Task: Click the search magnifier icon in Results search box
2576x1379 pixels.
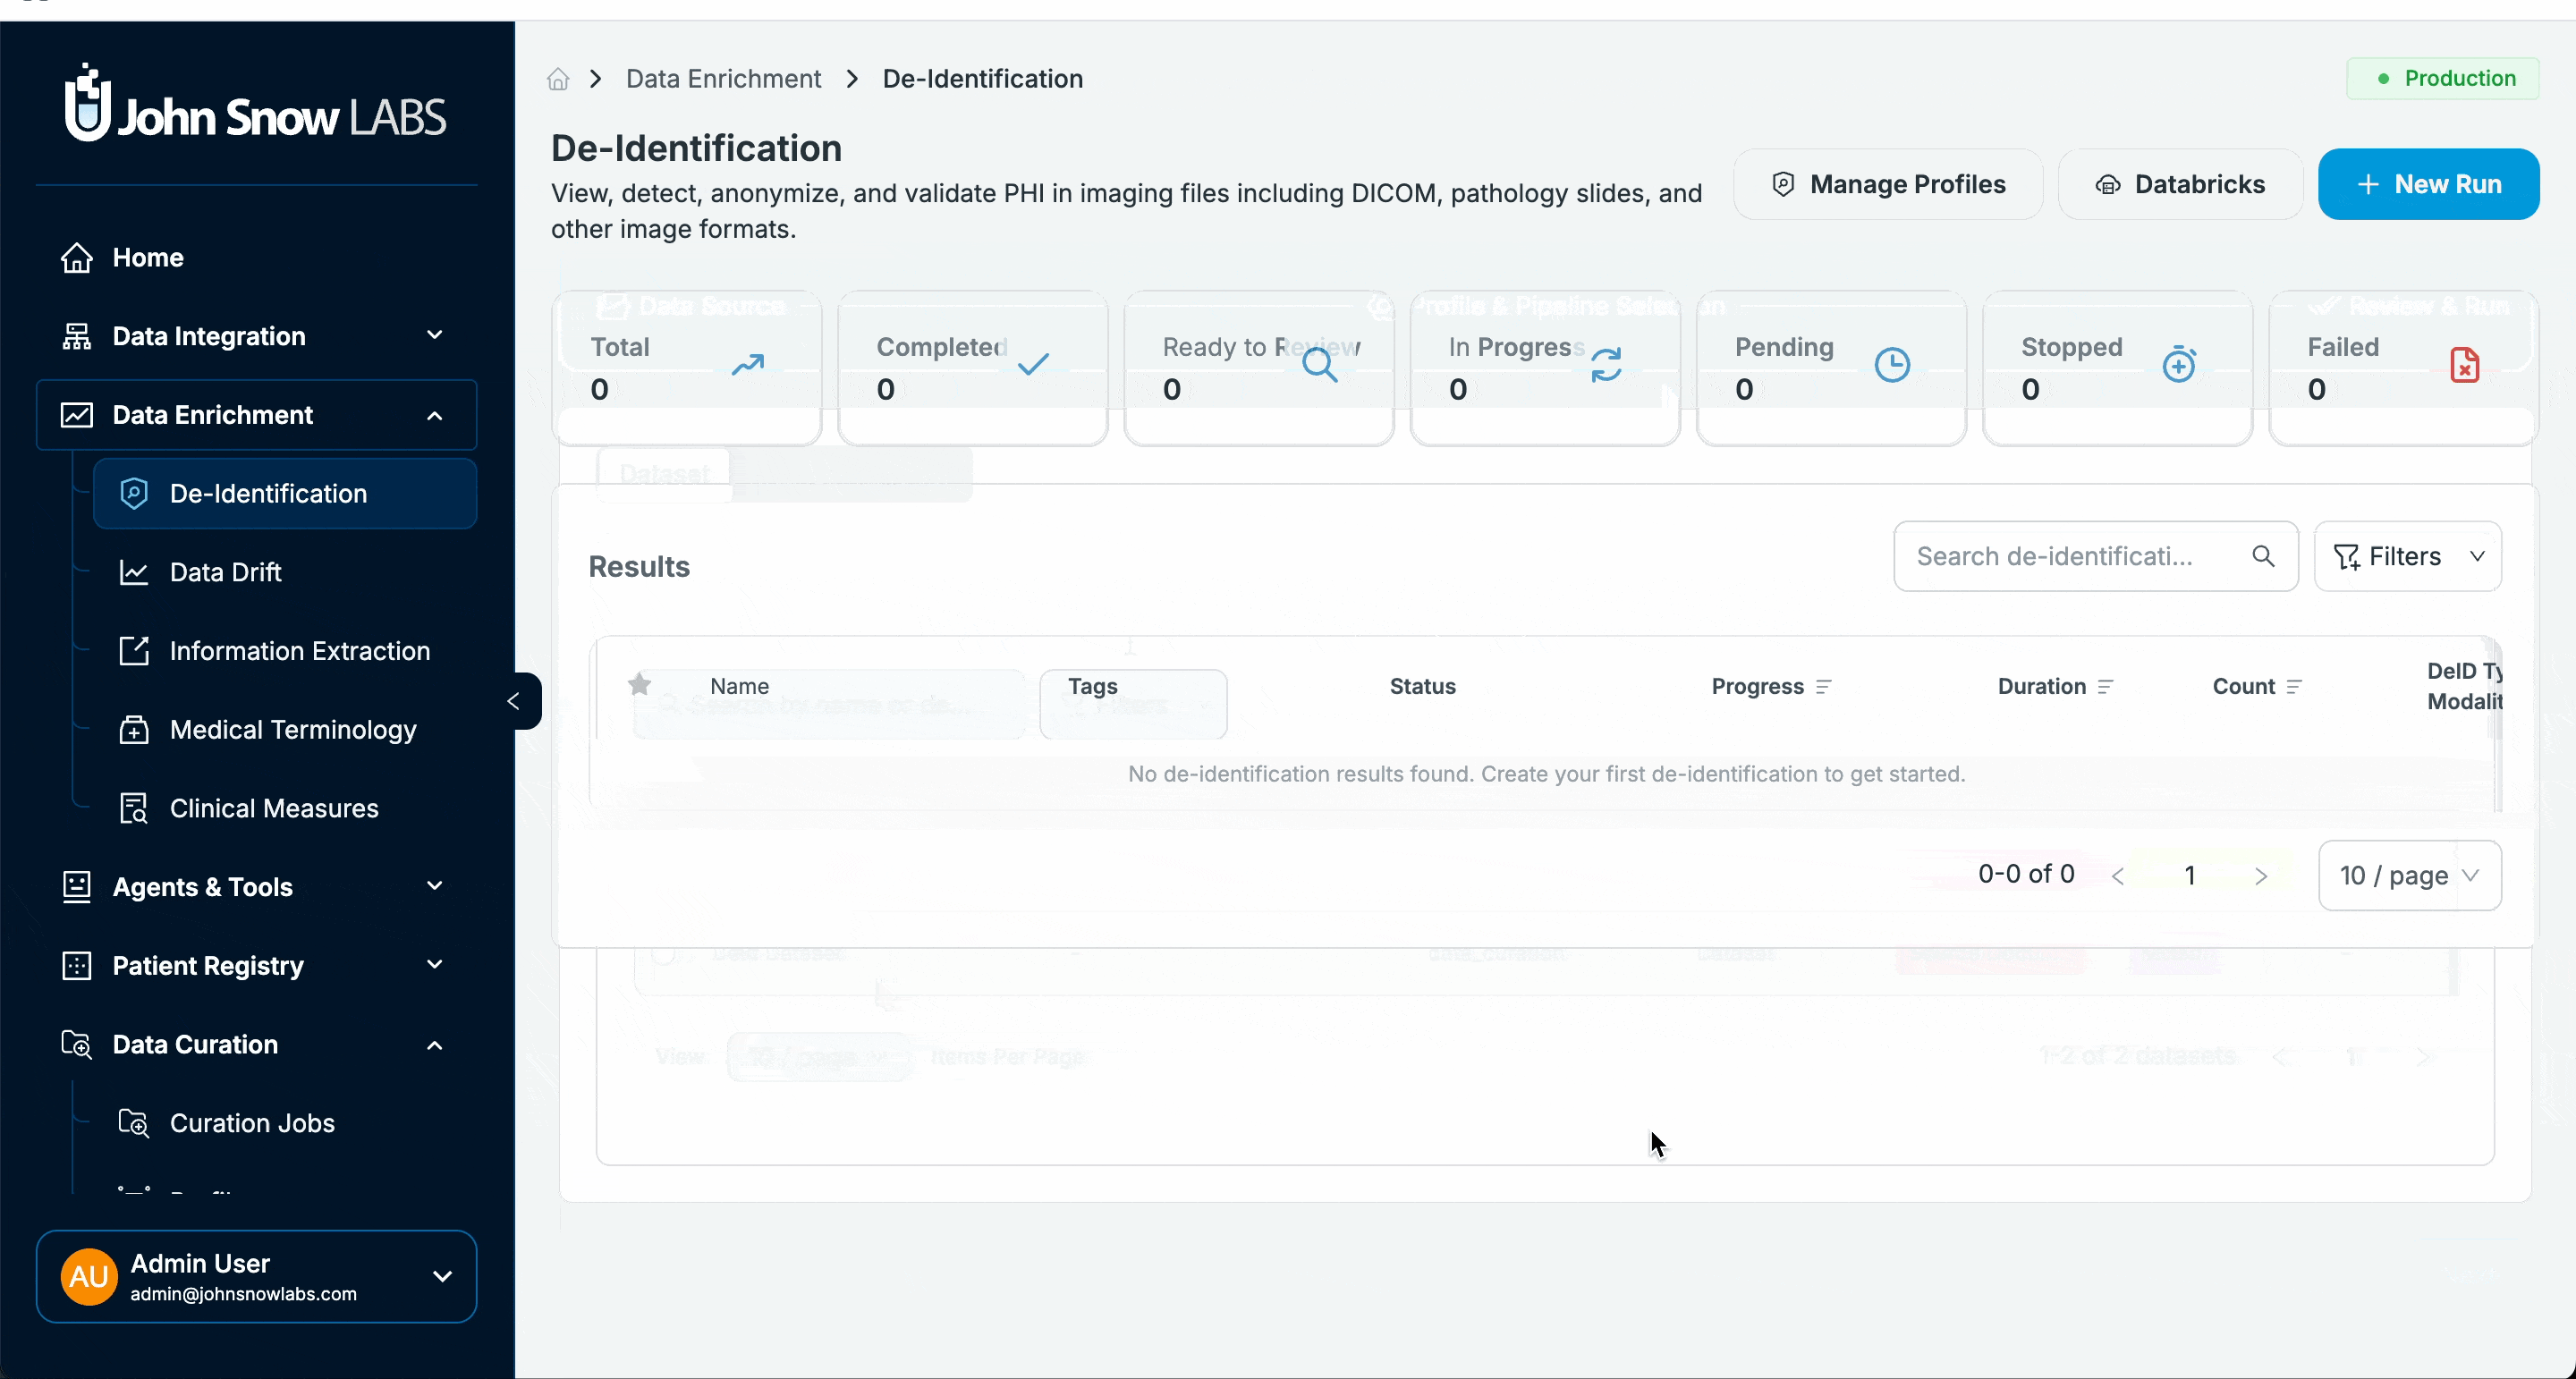Action: [2263, 556]
